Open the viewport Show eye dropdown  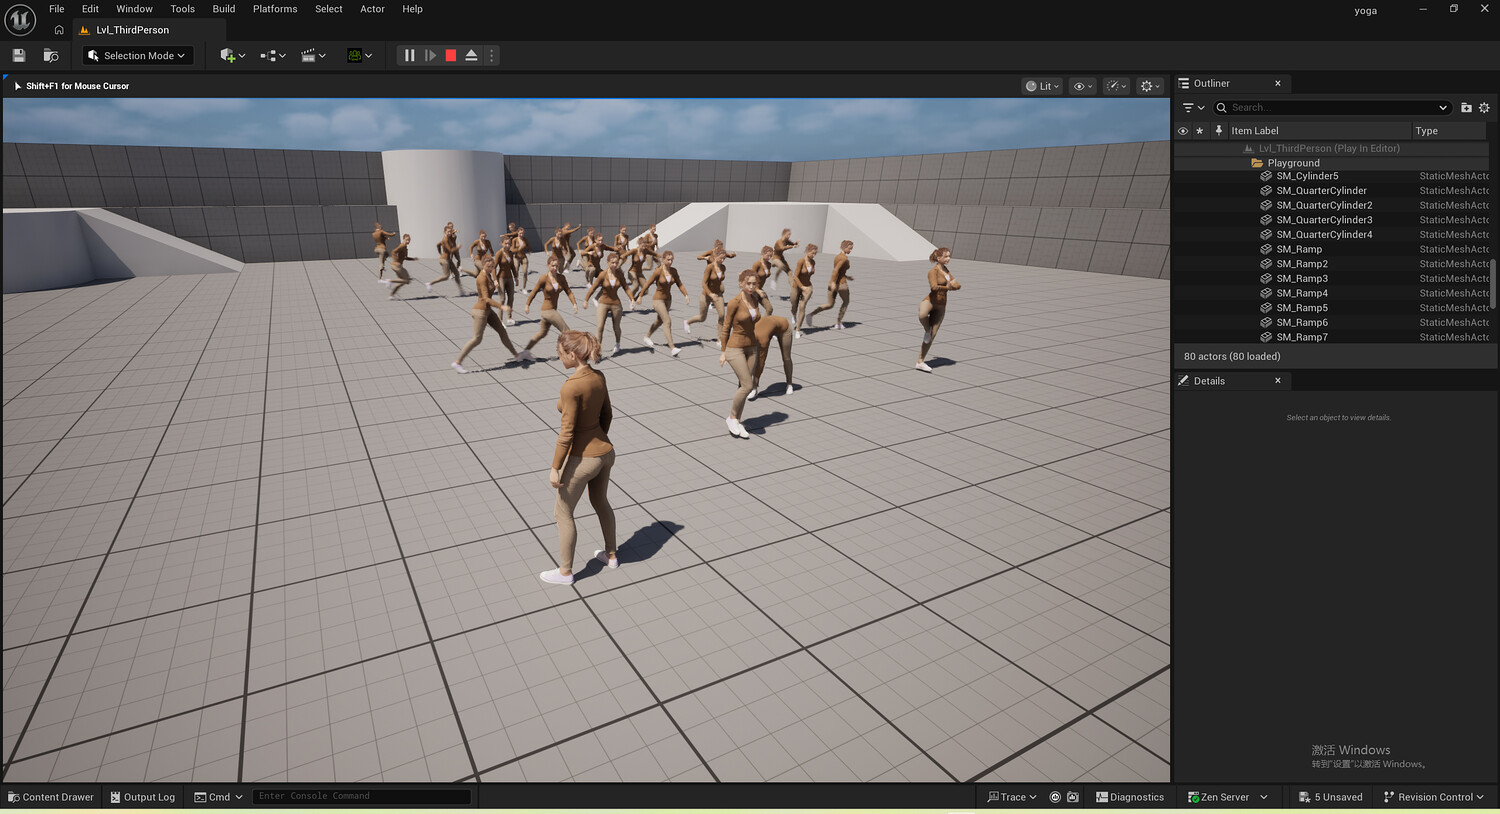click(x=1083, y=86)
